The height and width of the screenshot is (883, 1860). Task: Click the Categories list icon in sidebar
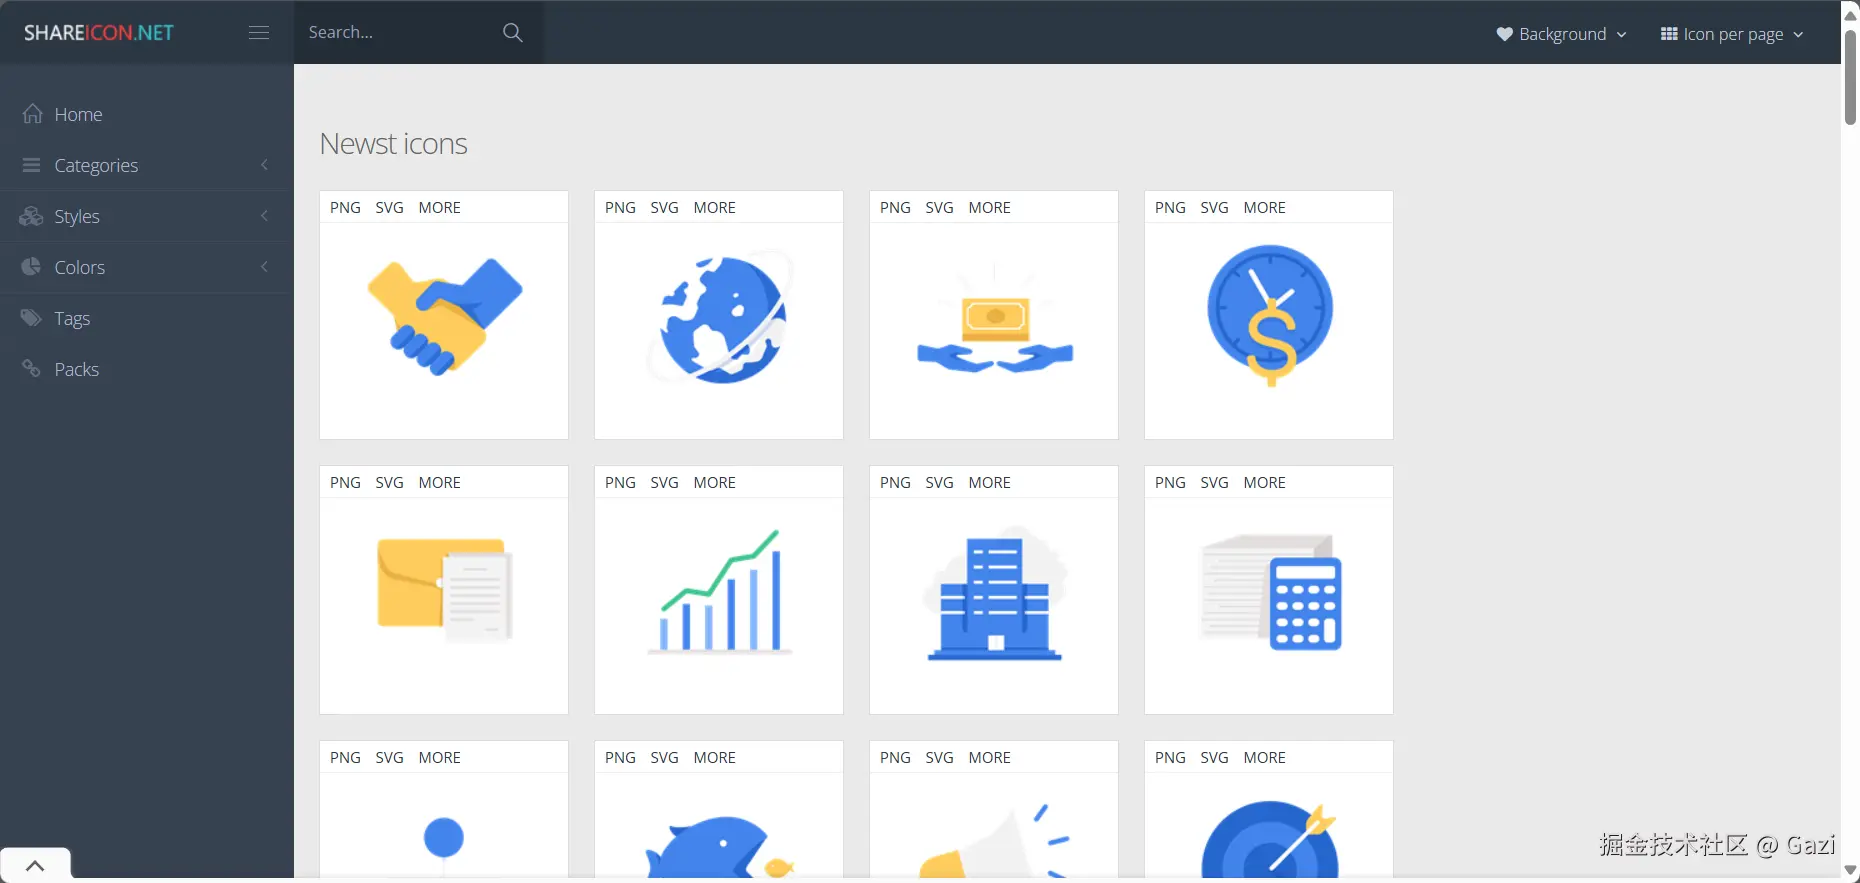32,164
